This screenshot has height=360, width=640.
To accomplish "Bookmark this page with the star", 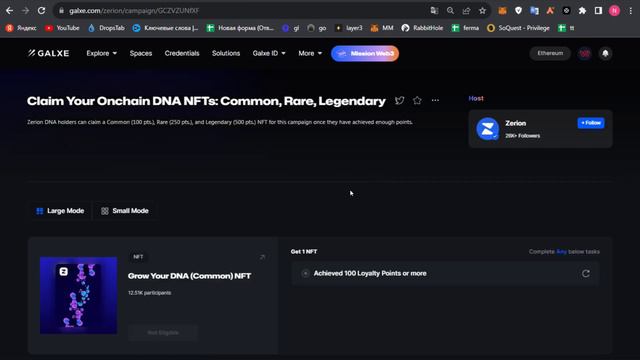I will pos(482,11).
